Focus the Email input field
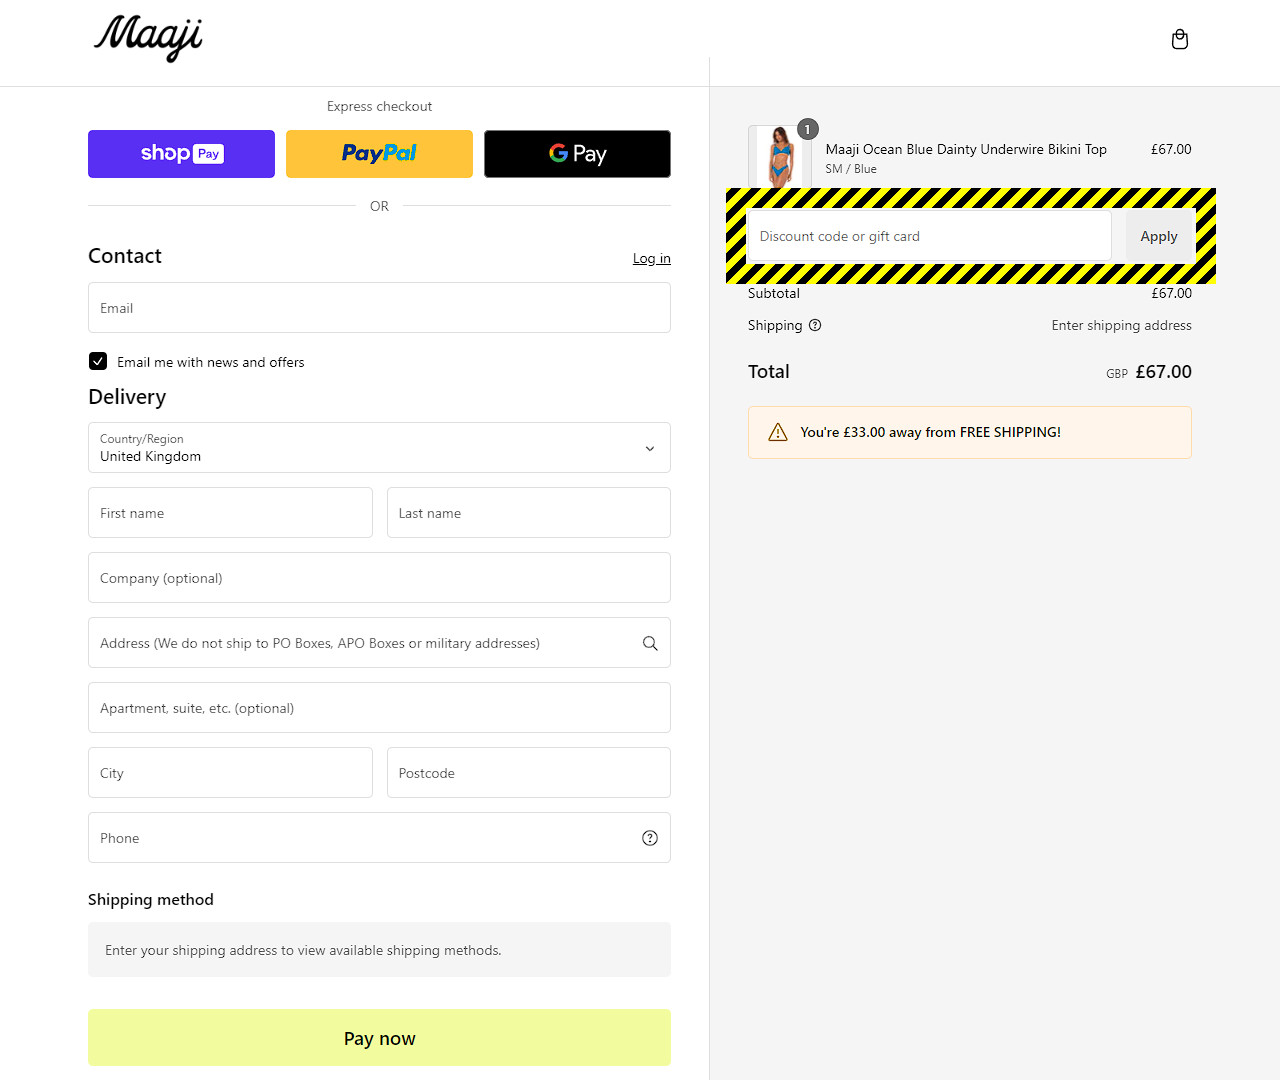 [x=379, y=308]
